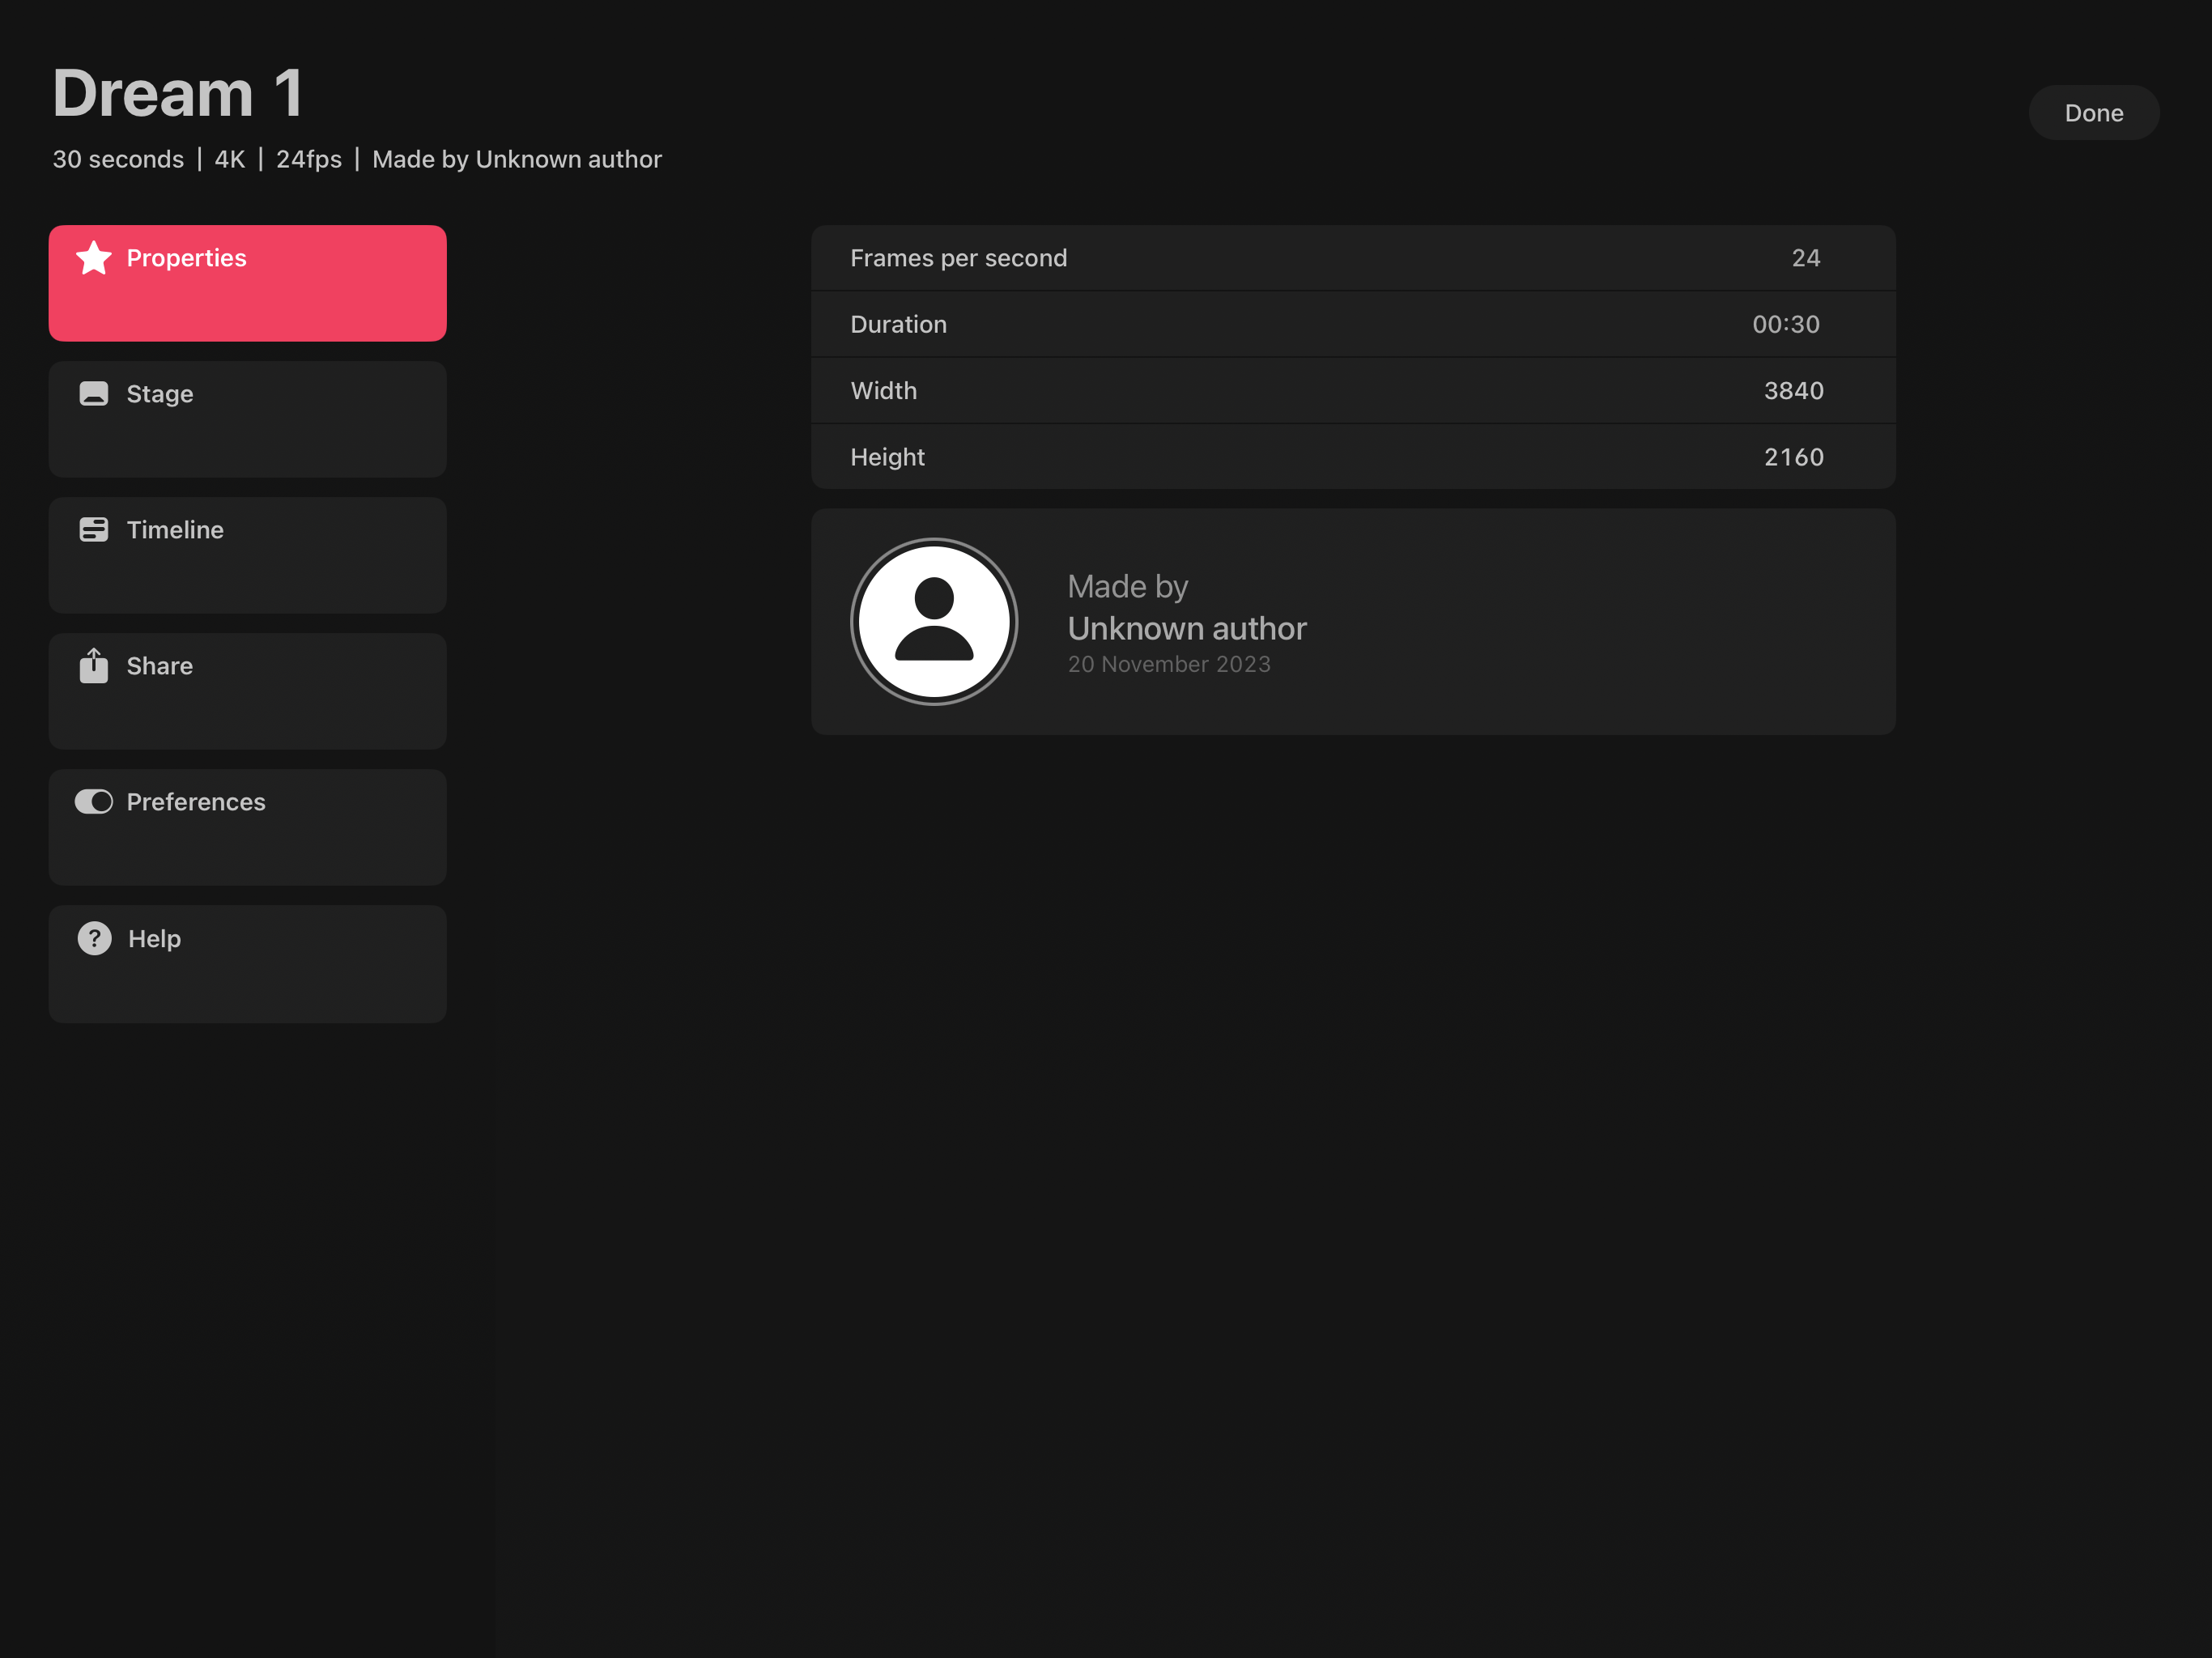The width and height of the screenshot is (2212, 1658).
Task: Click the Dream 1 project title
Action: [x=178, y=94]
